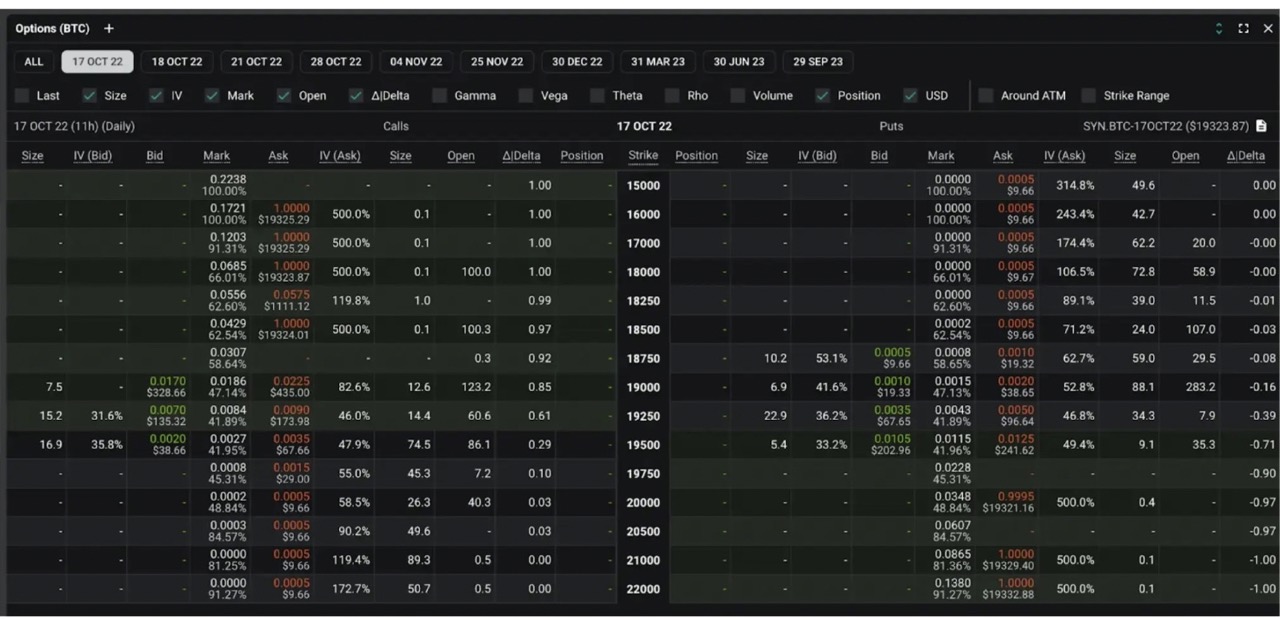Image resolution: width=1280 pixels, height=619 pixels.
Task: Select the ALL expirations tab
Action: (33, 61)
